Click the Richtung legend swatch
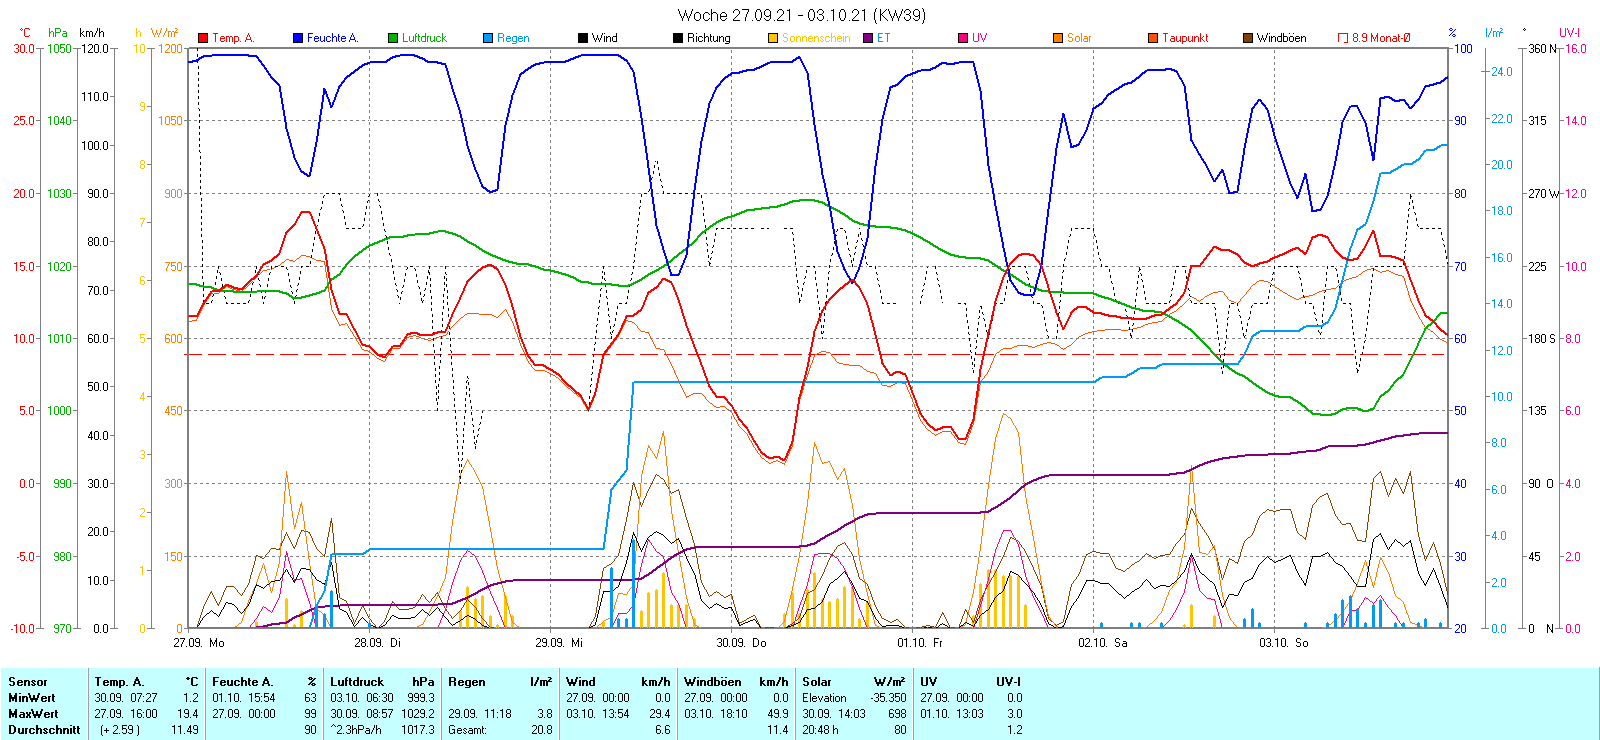The height and width of the screenshot is (740, 1600). point(678,38)
